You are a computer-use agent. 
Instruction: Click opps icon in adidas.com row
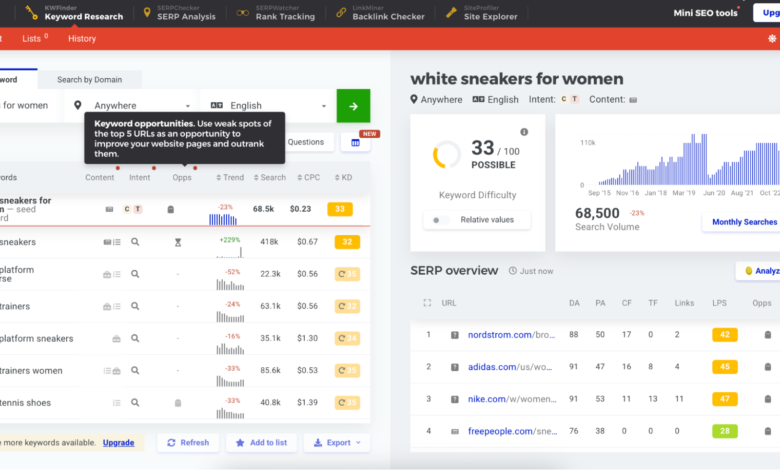(x=768, y=367)
